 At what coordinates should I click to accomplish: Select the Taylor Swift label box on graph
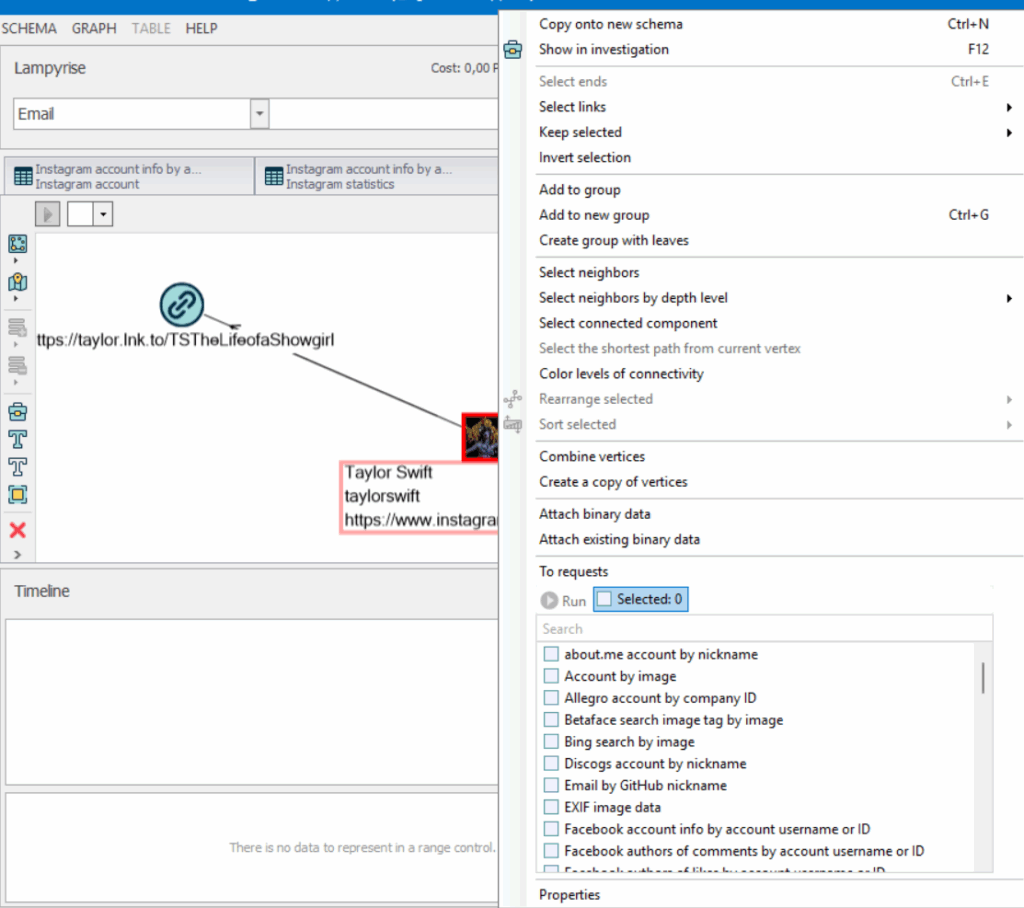(x=419, y=497)
